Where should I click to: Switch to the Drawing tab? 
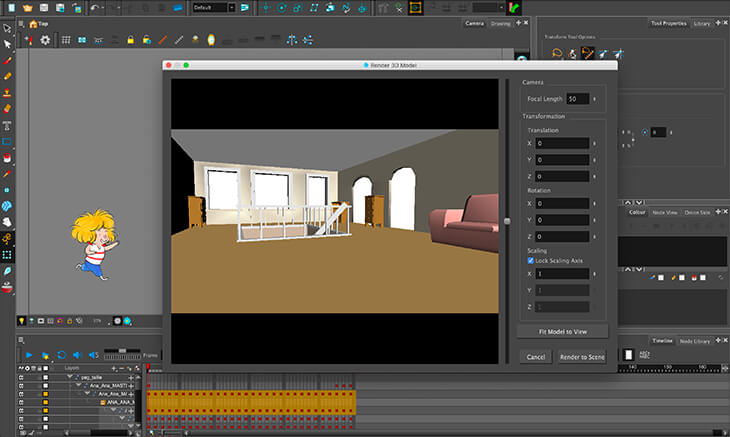coord(500,23)
